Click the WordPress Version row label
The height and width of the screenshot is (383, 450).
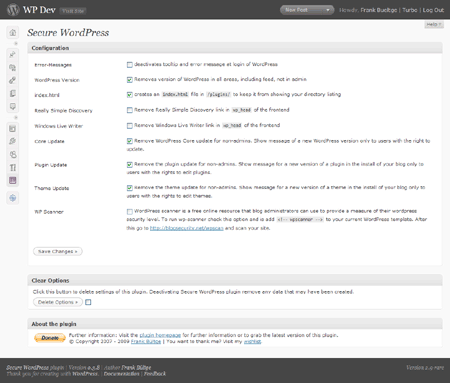[57, 80]
